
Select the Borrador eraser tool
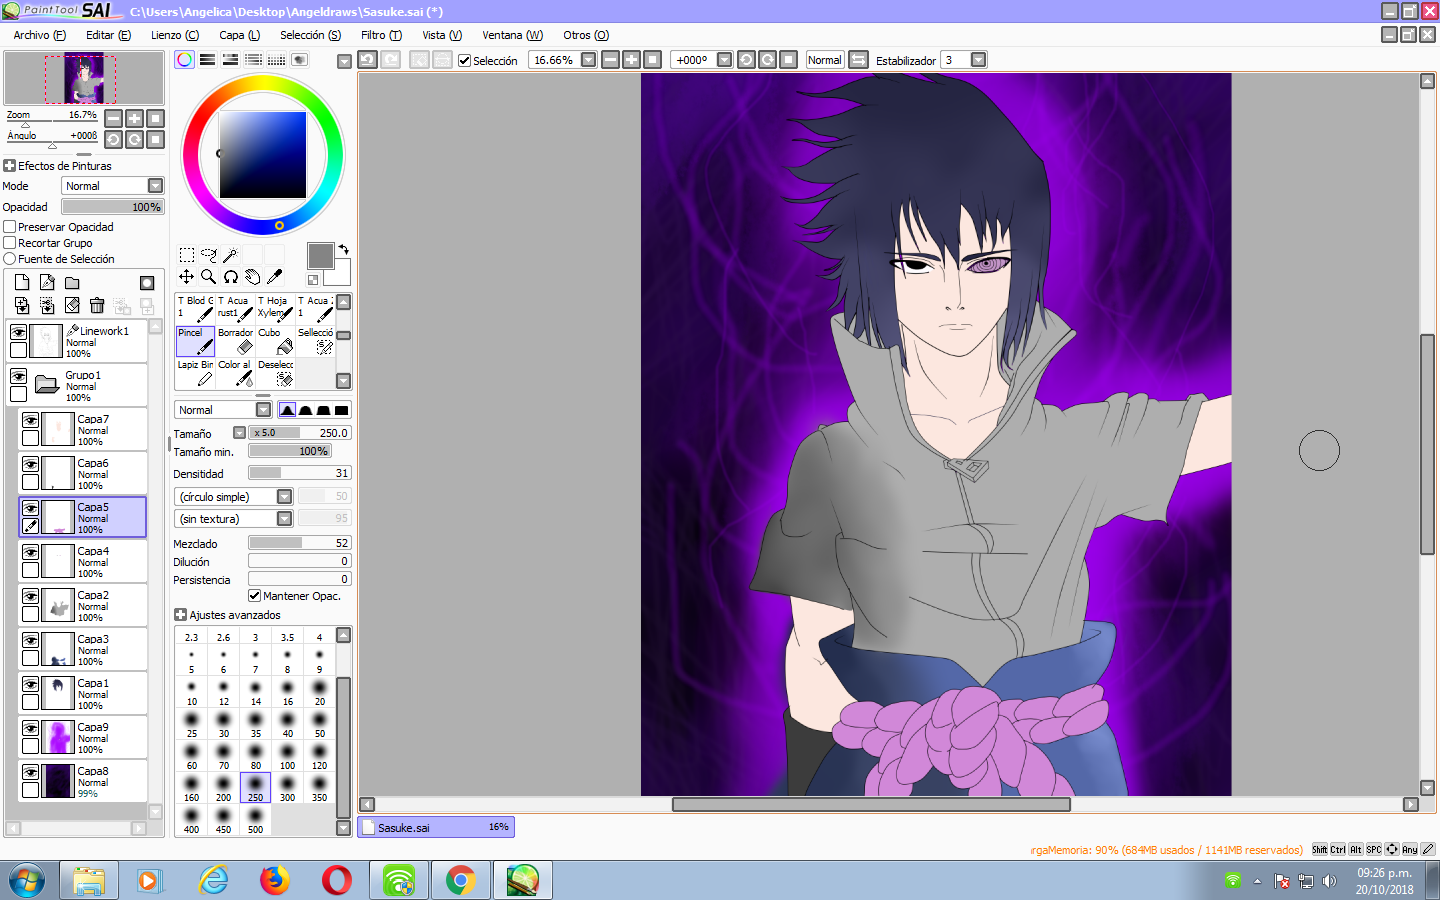click(235, 341)
